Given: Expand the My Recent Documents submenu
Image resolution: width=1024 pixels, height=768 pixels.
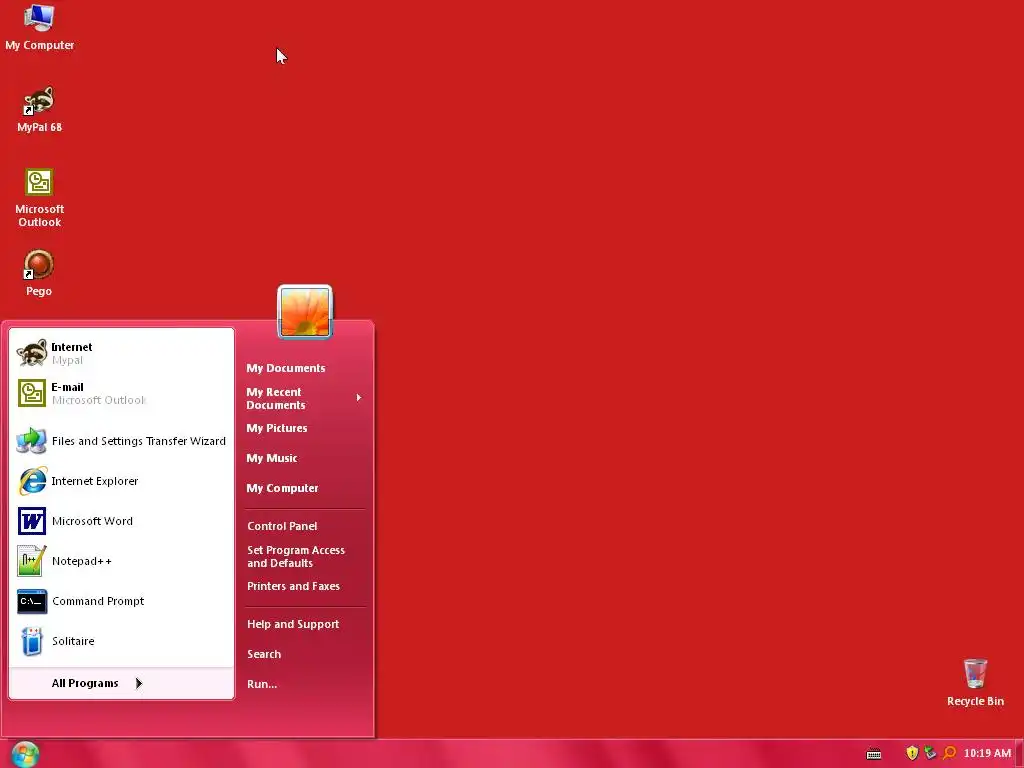Looking at the screenshot, I should 304,398.
